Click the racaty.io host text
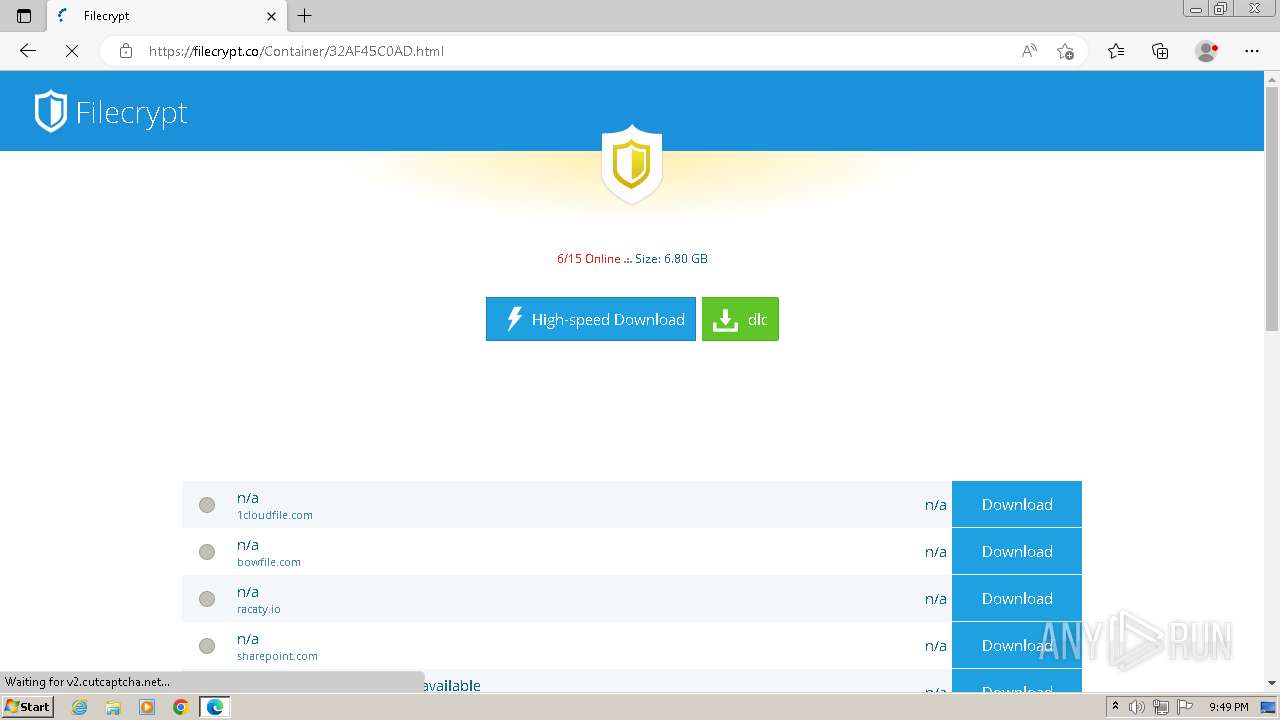Screen dimensions: 1280x720 pos(259,609)
